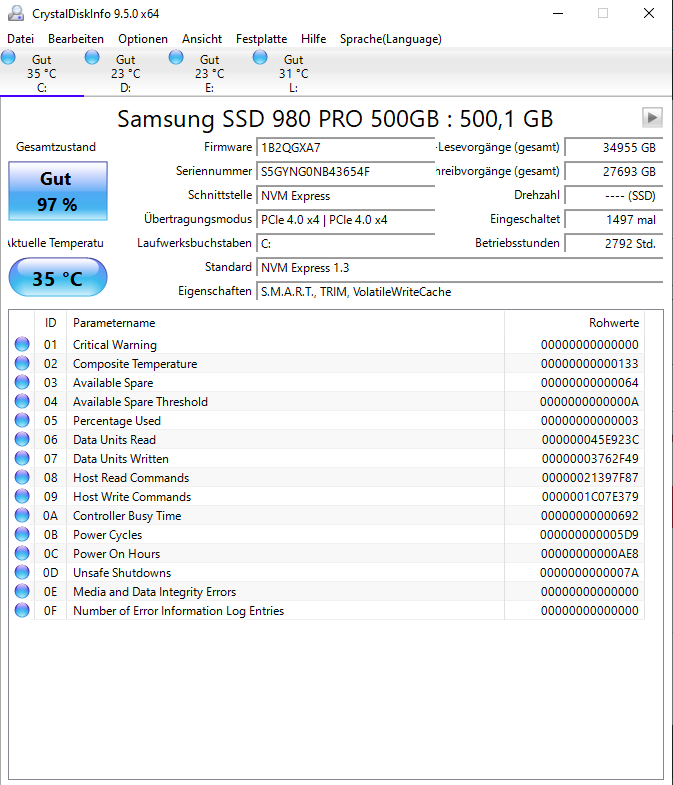Go to next disk with arrow button
673x785 pixels.
coord(652,118)
